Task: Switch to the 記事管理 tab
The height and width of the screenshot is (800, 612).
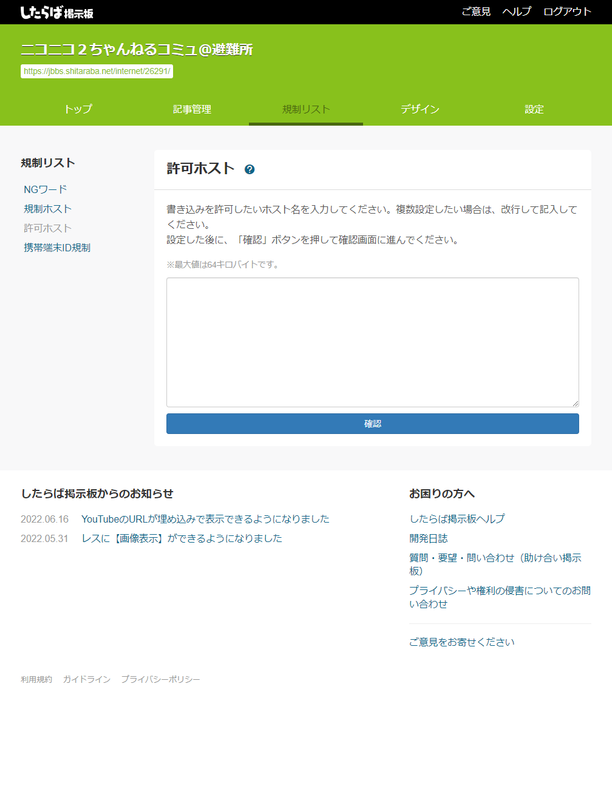Action: click(x=192, y=109)
